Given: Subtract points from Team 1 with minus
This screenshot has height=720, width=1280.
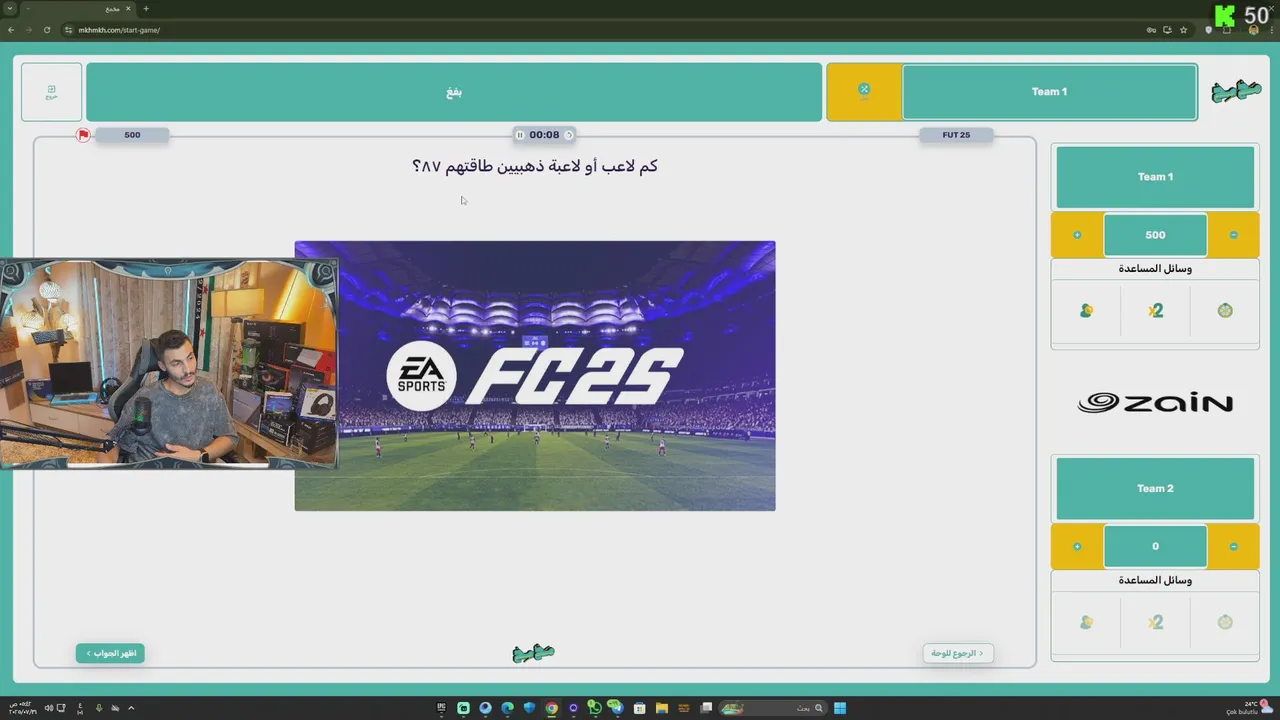Looking at the screenshot, I should (x=1233, y=235).
